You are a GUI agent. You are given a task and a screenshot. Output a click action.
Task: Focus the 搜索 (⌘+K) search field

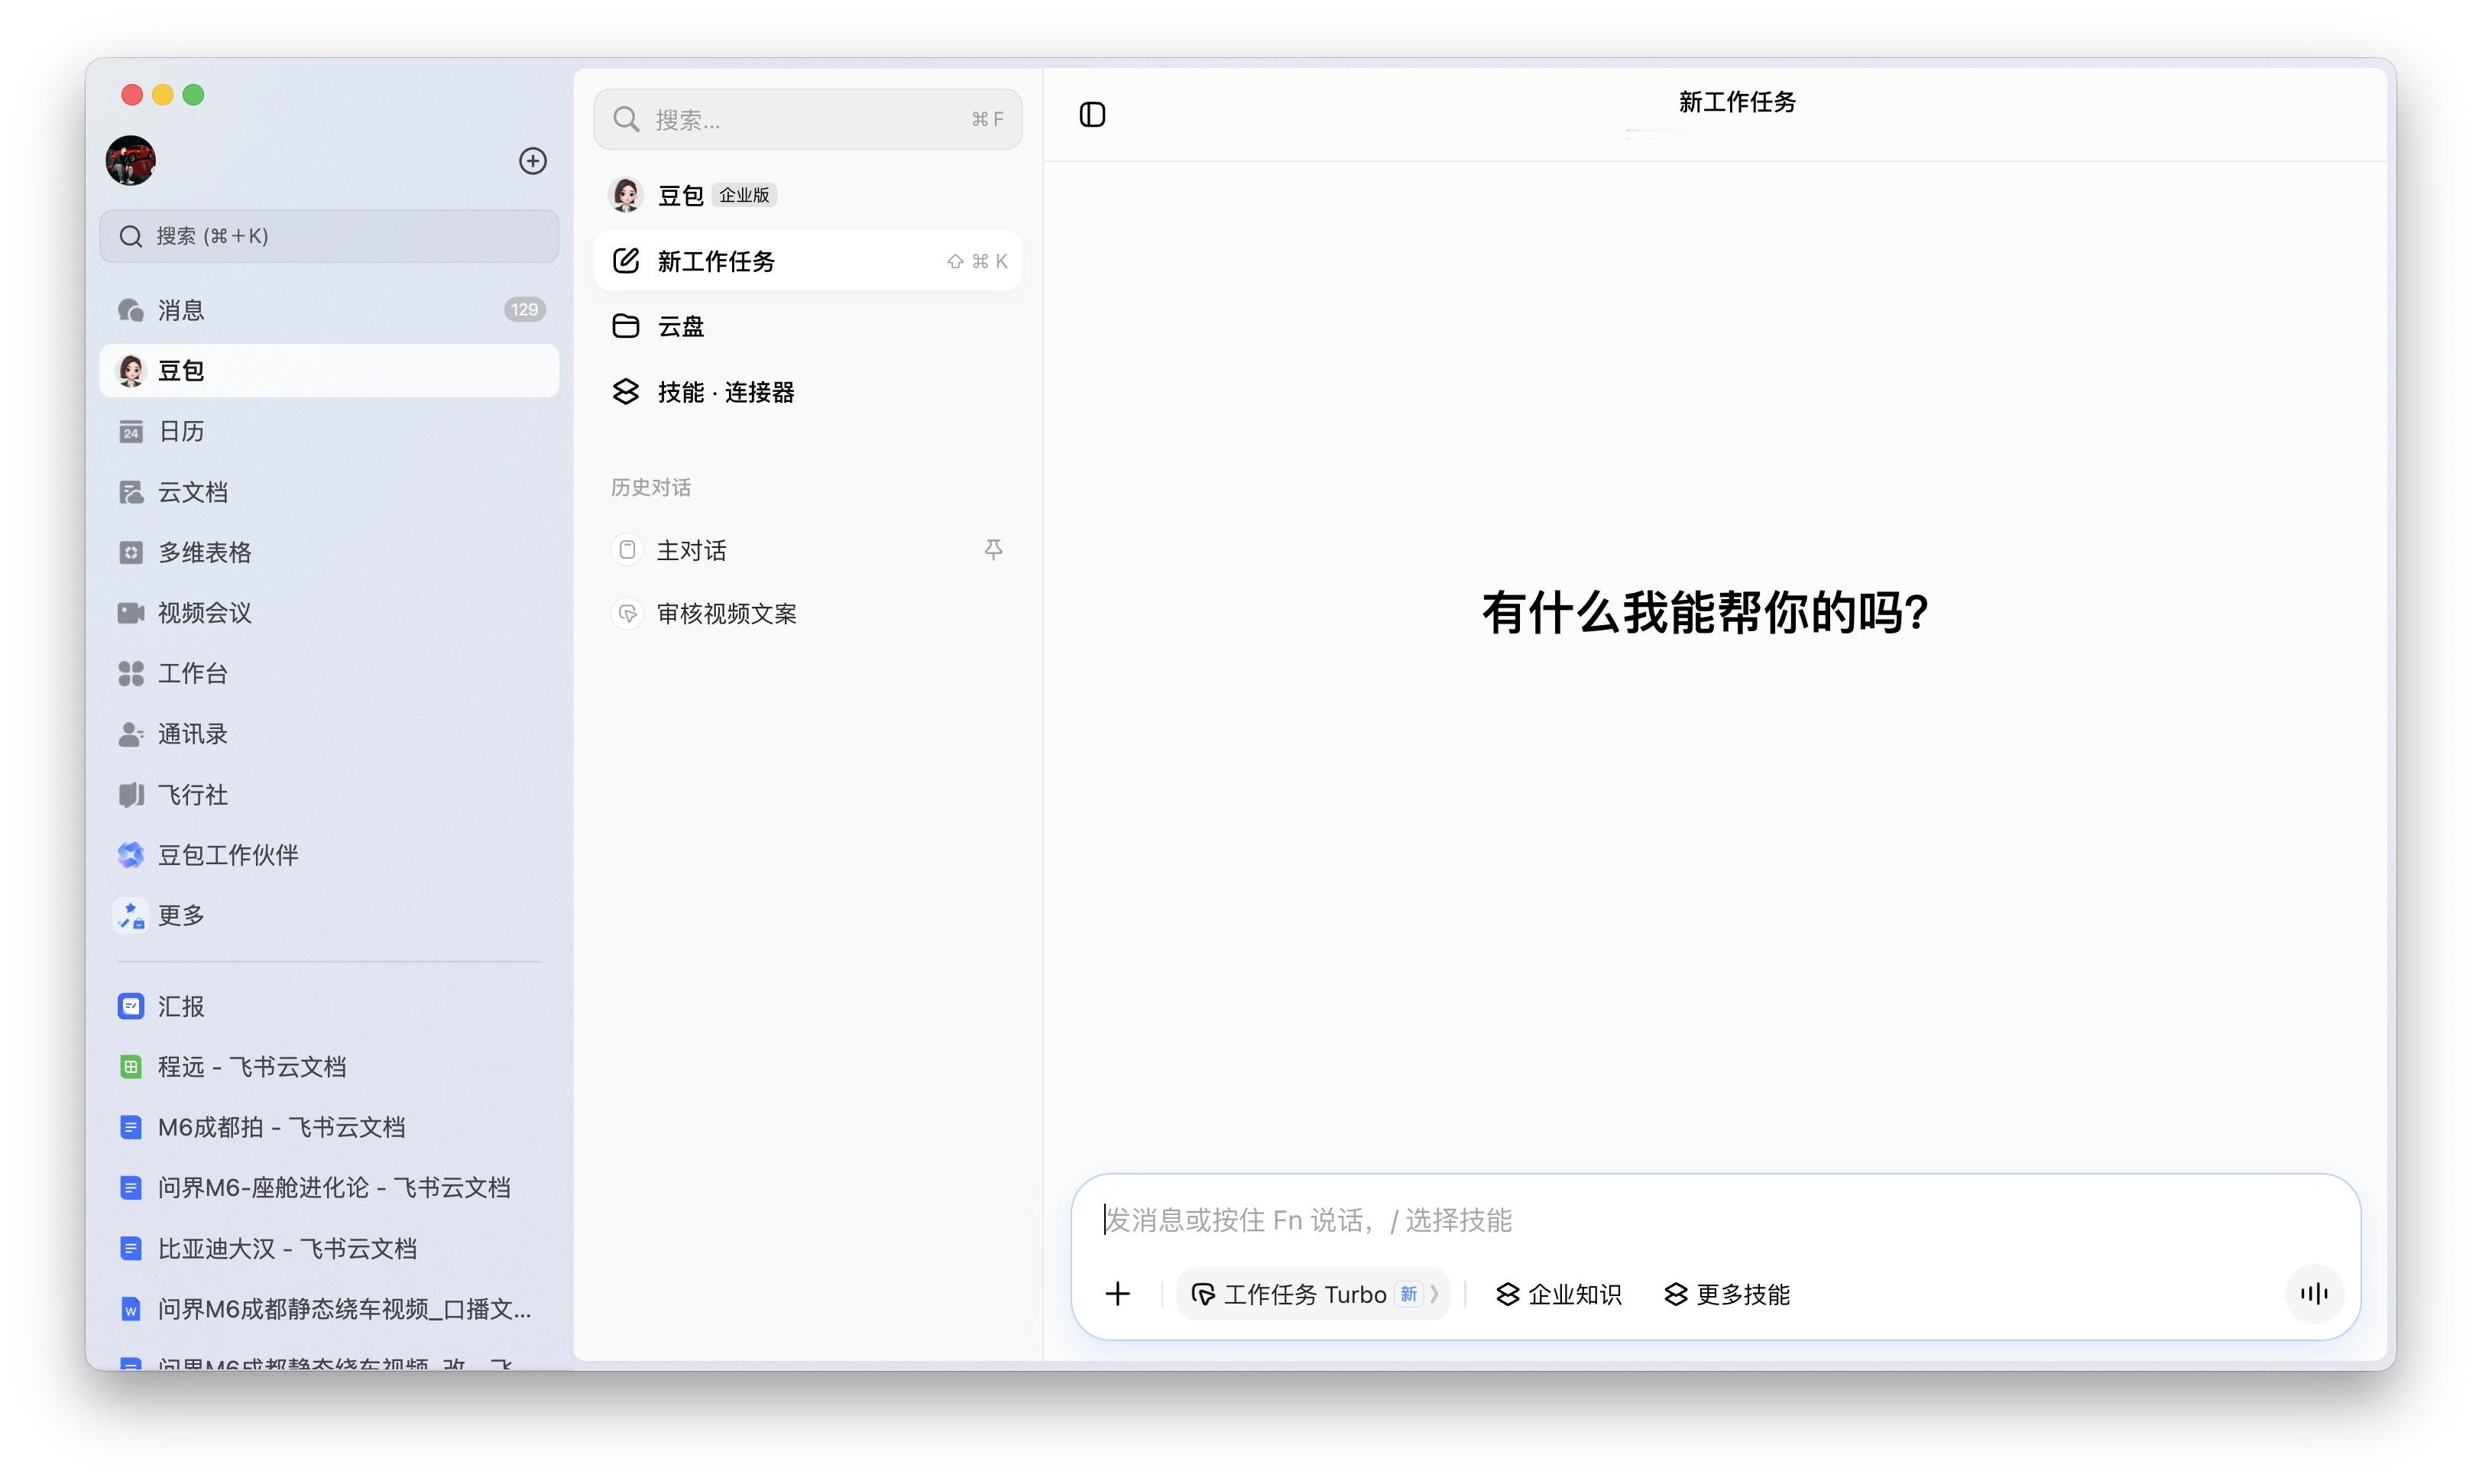[x=329, y=236]
